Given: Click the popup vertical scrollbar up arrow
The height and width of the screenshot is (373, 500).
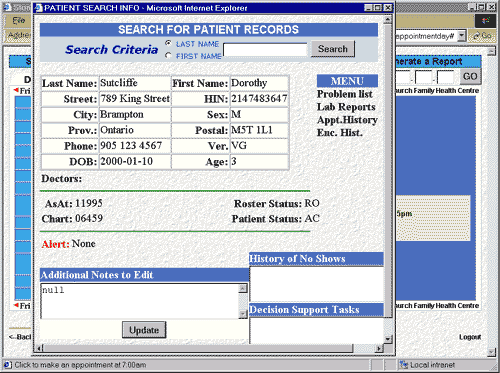Looking at the screenshot, I should 387,20.
